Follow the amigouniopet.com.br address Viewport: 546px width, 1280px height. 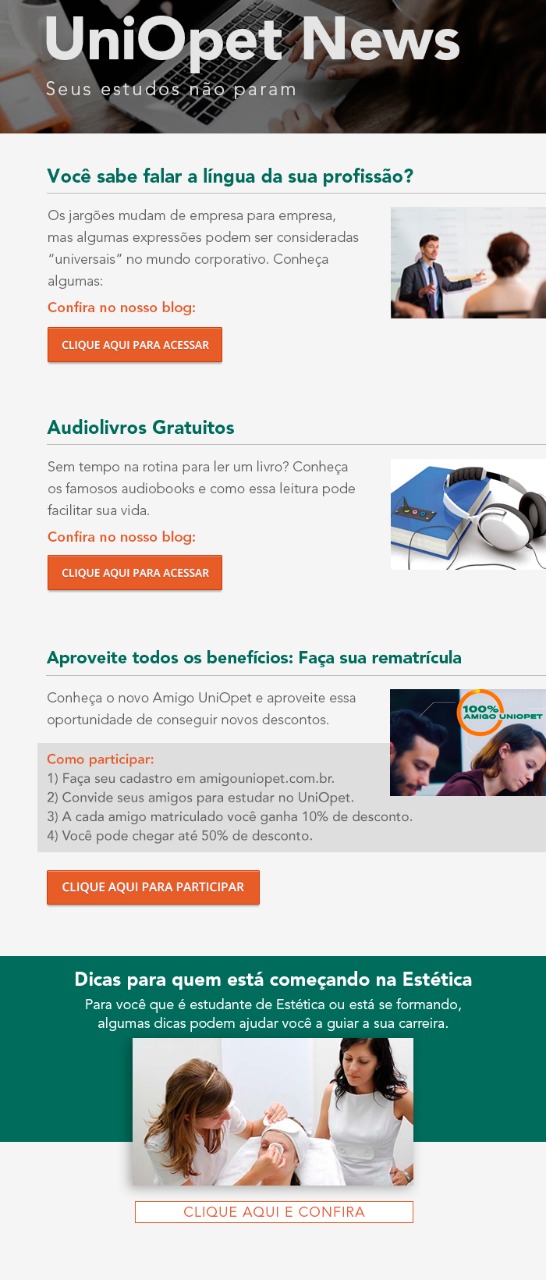point(266,778)
